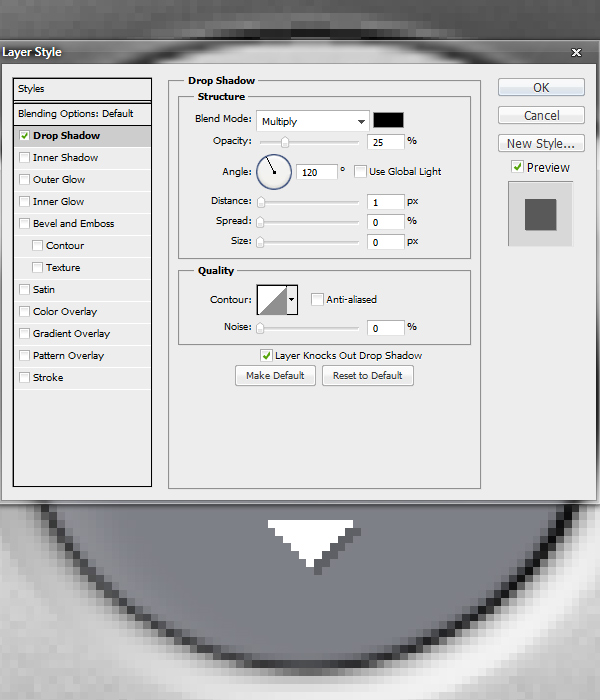Select the Stroke style row label
The height and width of the screenshot is (700, 600).
(48, 378)
